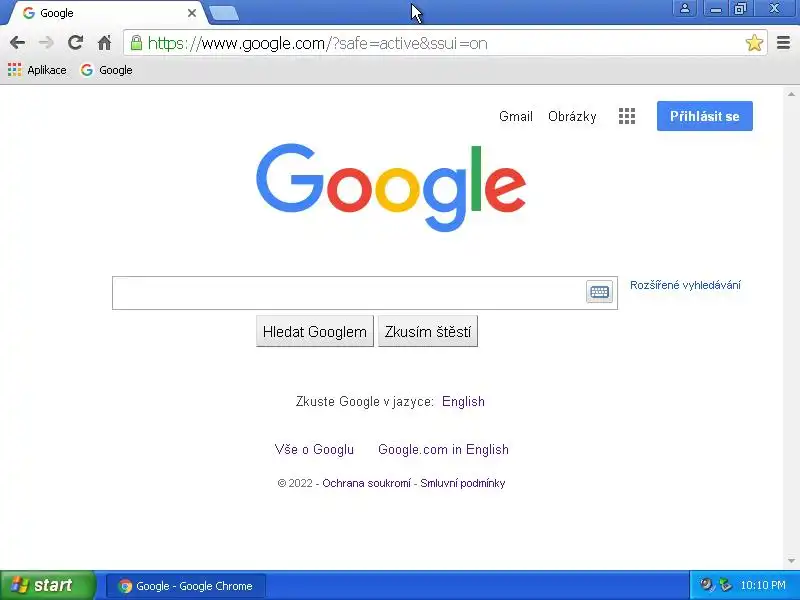The width and height of the screenshot is (800, 600).
Task: Click the Chrome user profile icon
Action: click(685, 9)
